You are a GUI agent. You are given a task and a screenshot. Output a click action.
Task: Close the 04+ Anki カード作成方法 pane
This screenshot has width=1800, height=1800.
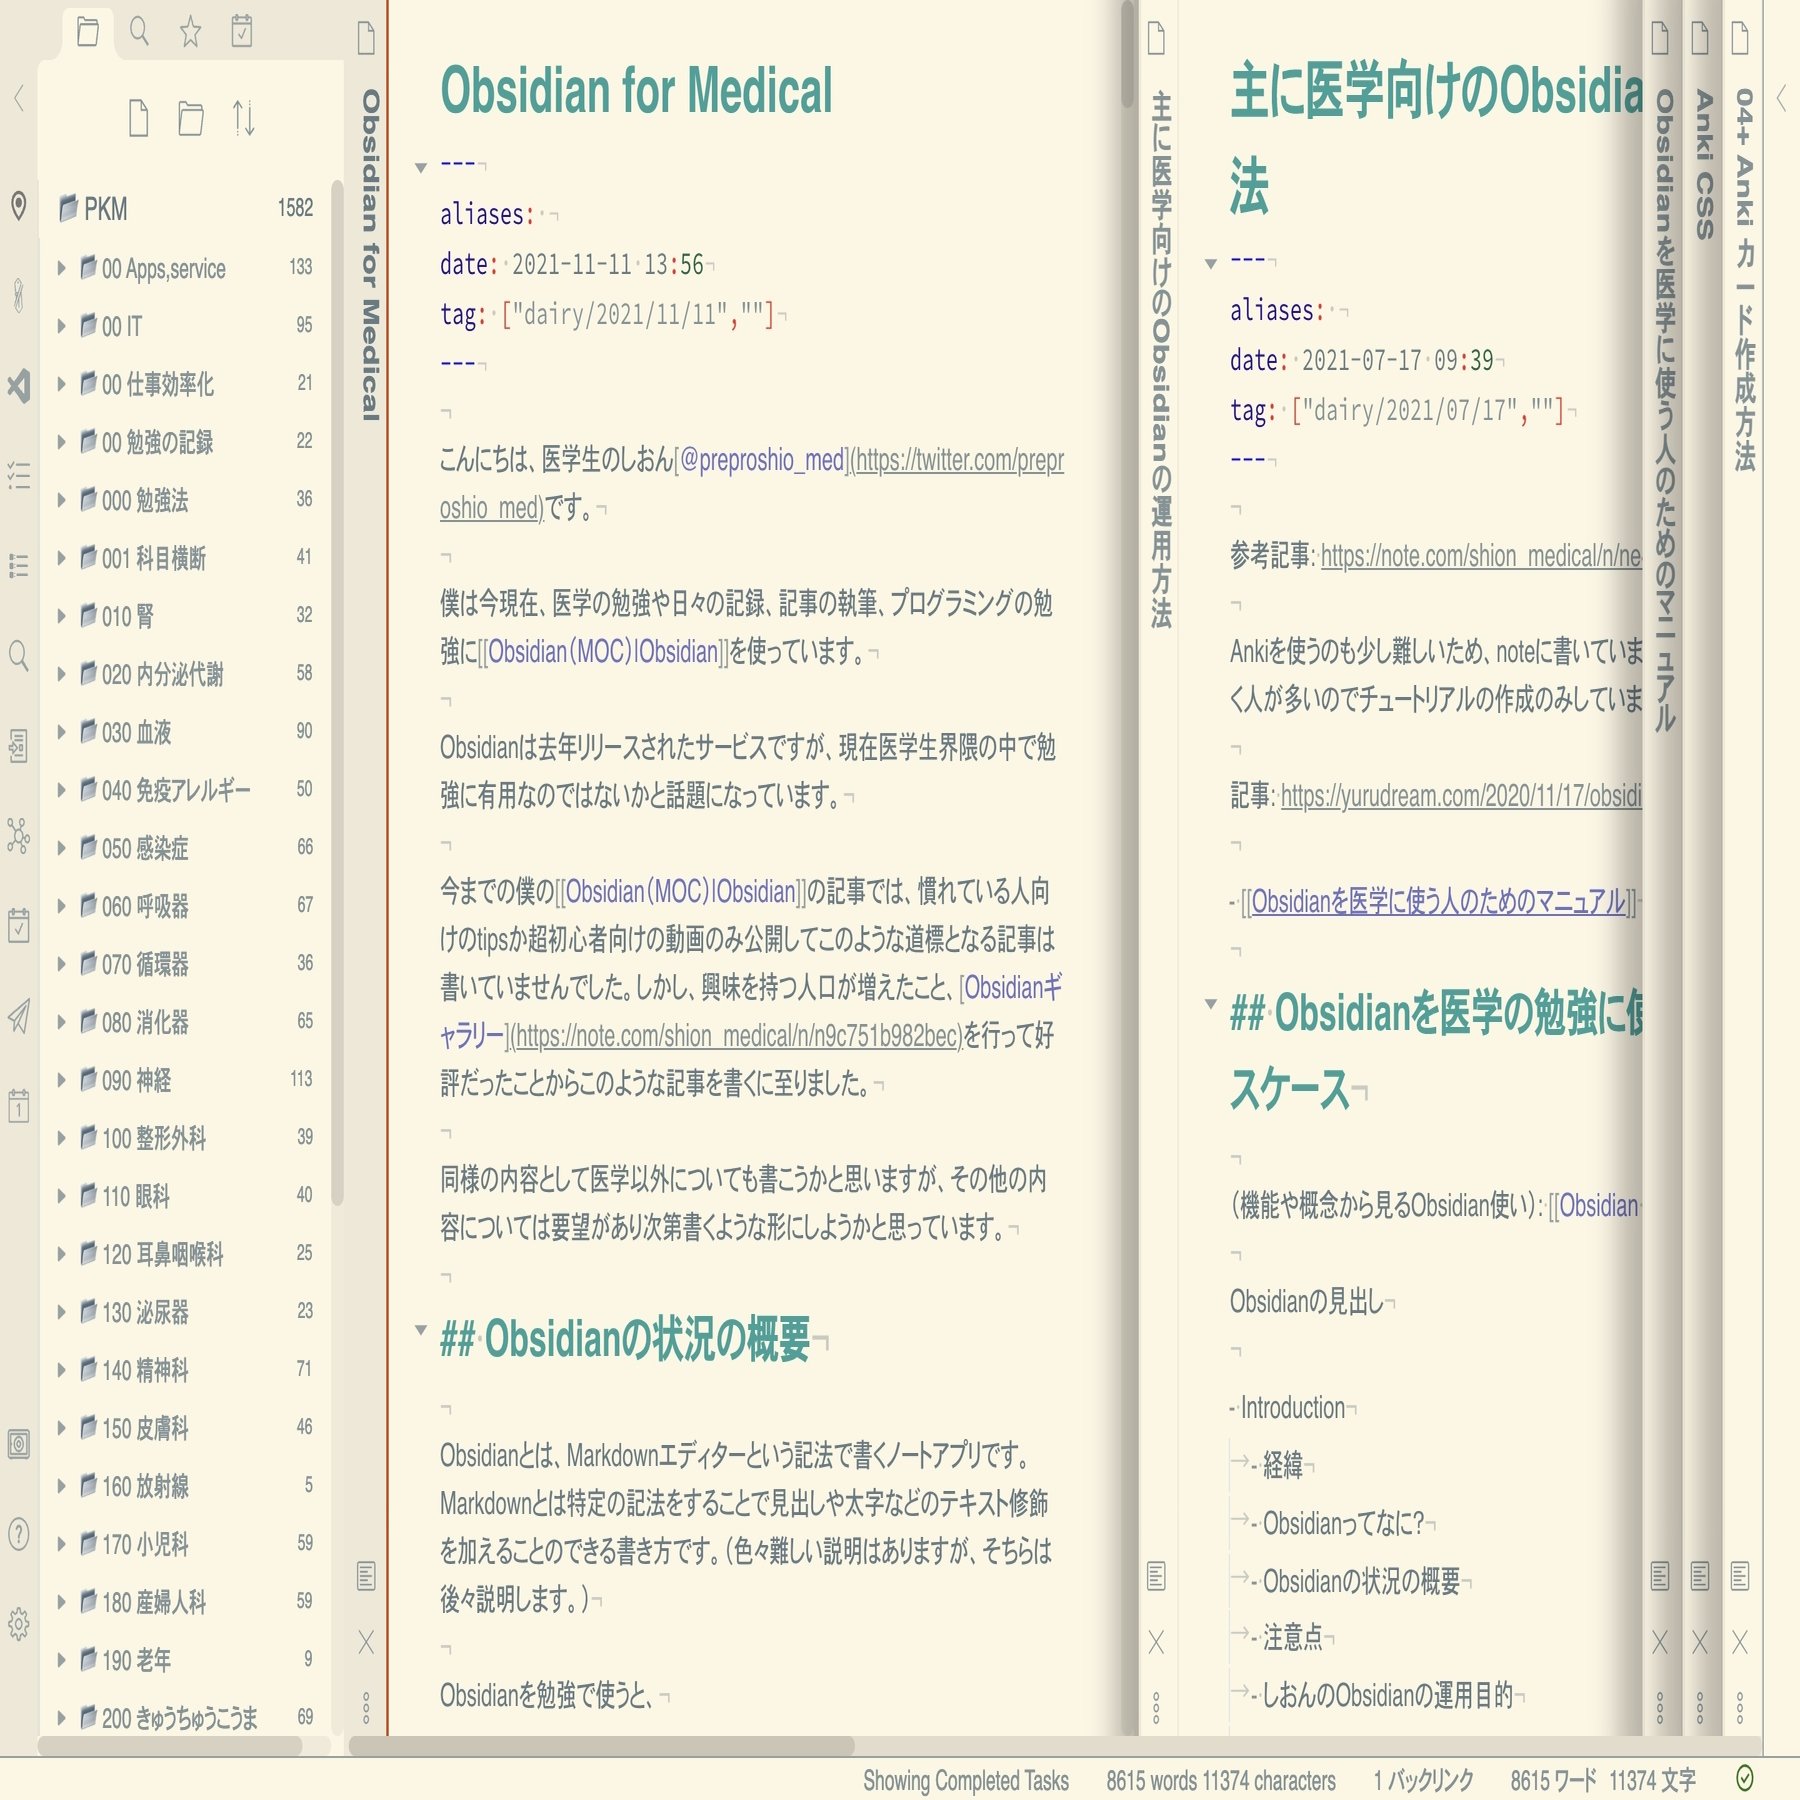1740,1642
